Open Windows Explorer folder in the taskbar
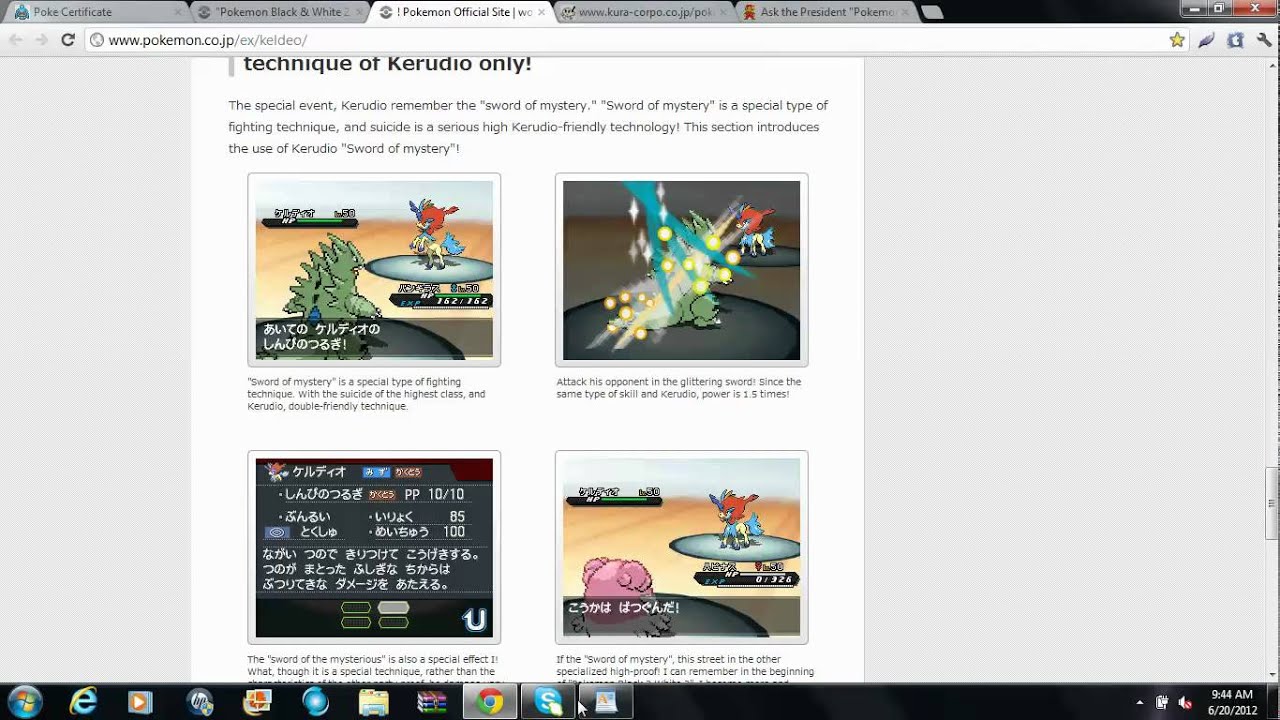This screenshot has height=720, width=1280. [x=373, y=702]
